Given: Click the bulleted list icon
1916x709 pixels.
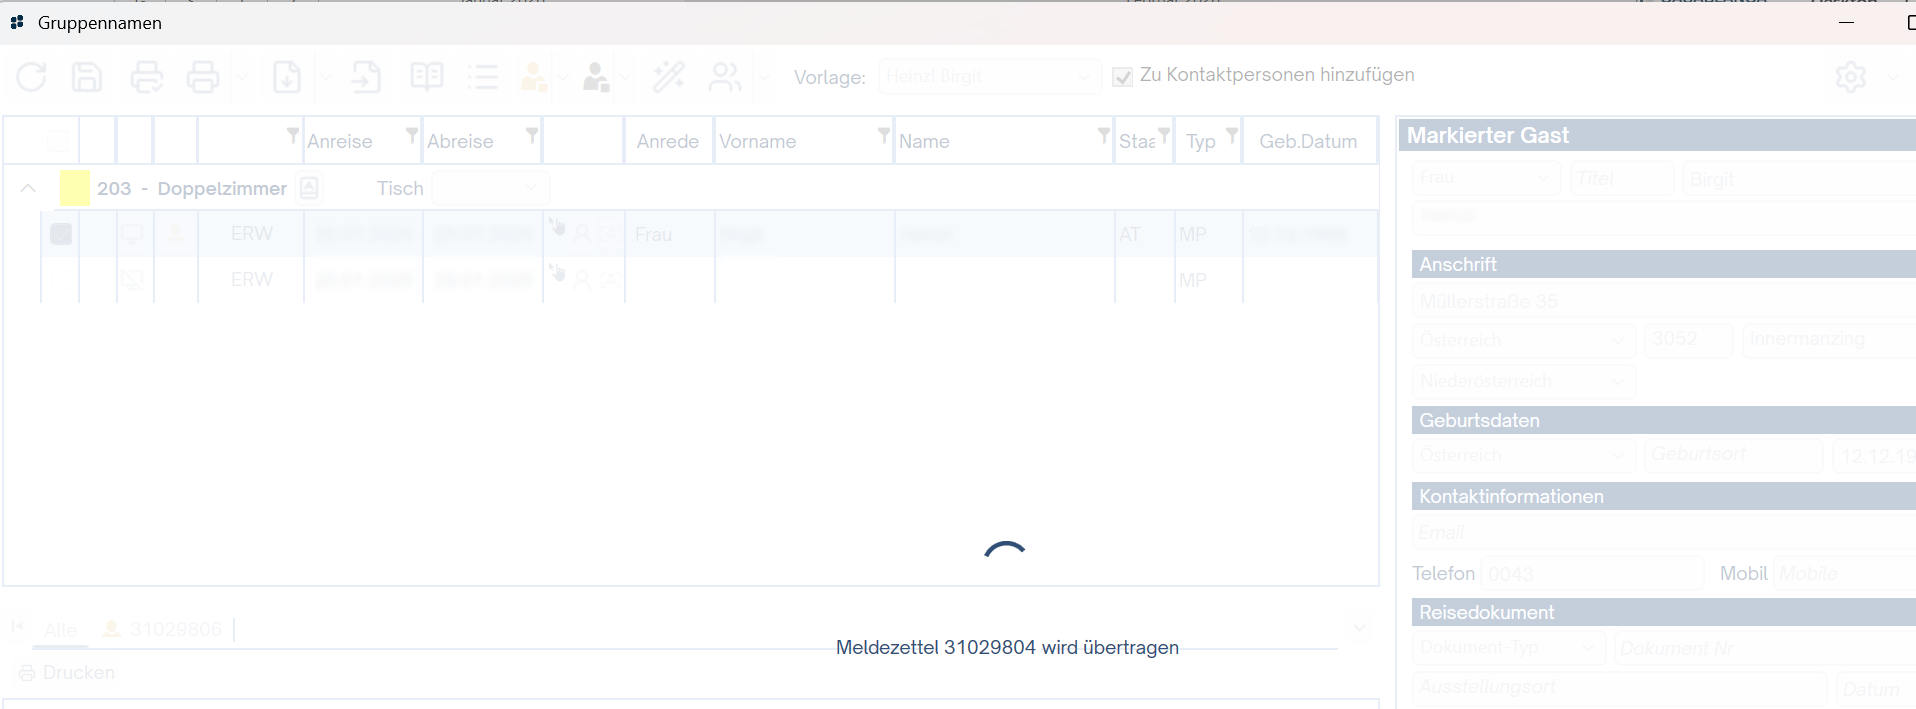Looking at the screenshot, I should pyautogui.click(x=482, y=77).
